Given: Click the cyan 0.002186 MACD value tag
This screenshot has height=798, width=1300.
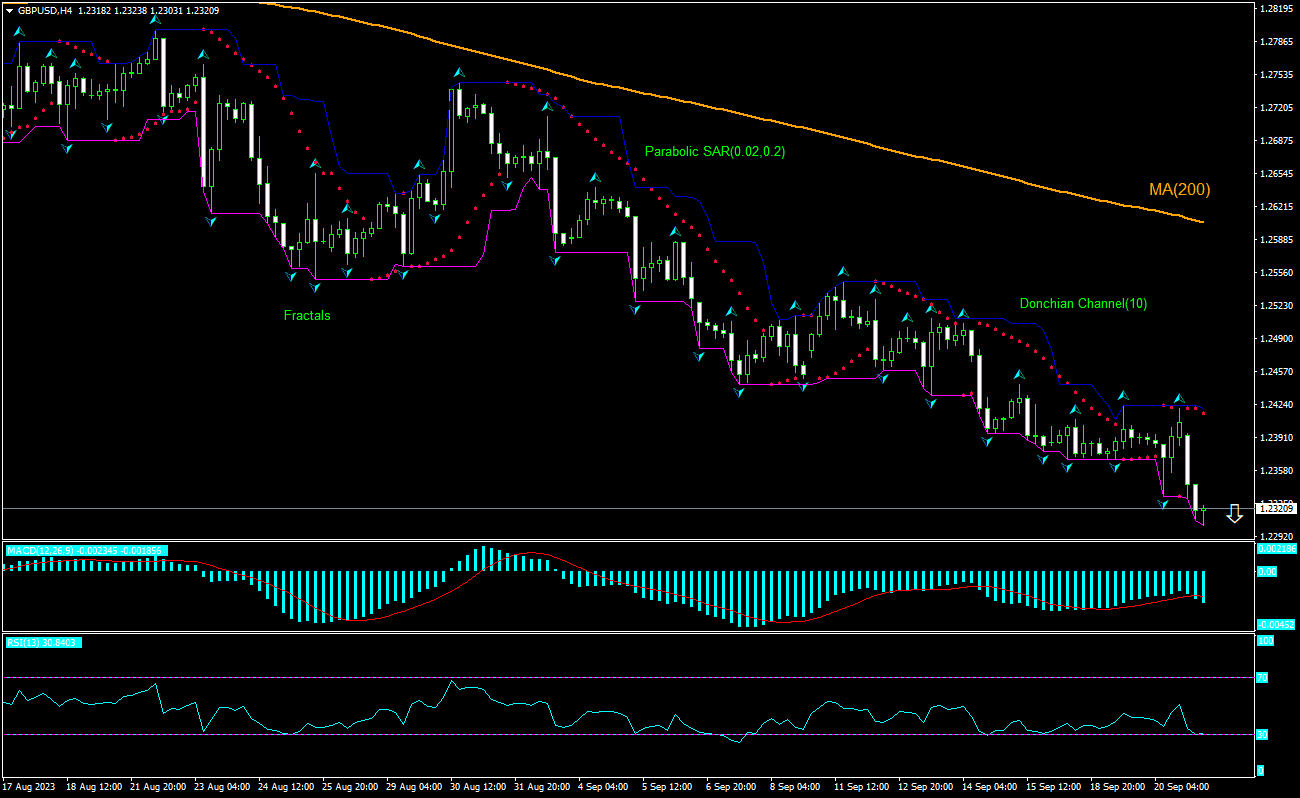Looking at the screenshot, I should point(1276,549).
